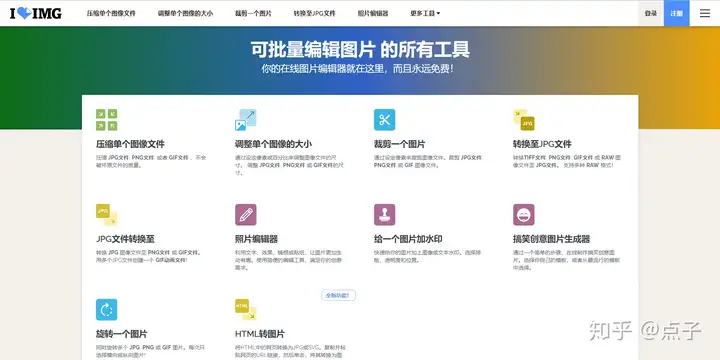Click the description under 给一个图片加水印

click(428, 256)
